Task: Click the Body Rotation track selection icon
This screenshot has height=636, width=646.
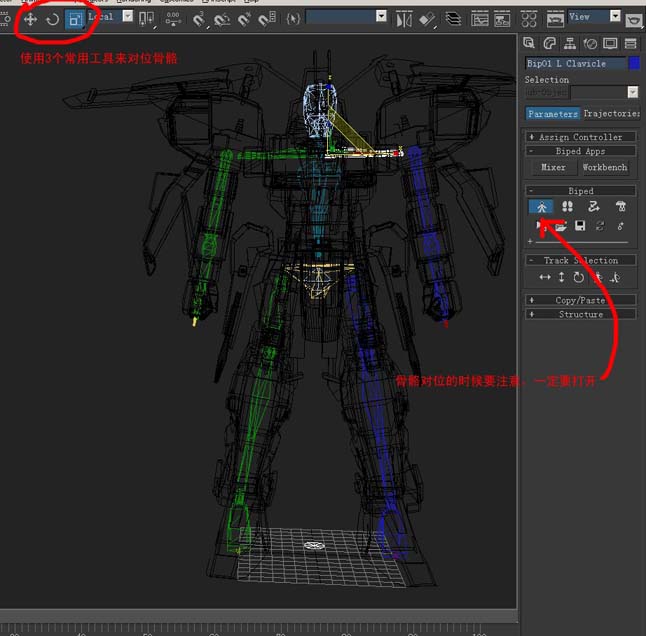Action: (x=579, y=277)
